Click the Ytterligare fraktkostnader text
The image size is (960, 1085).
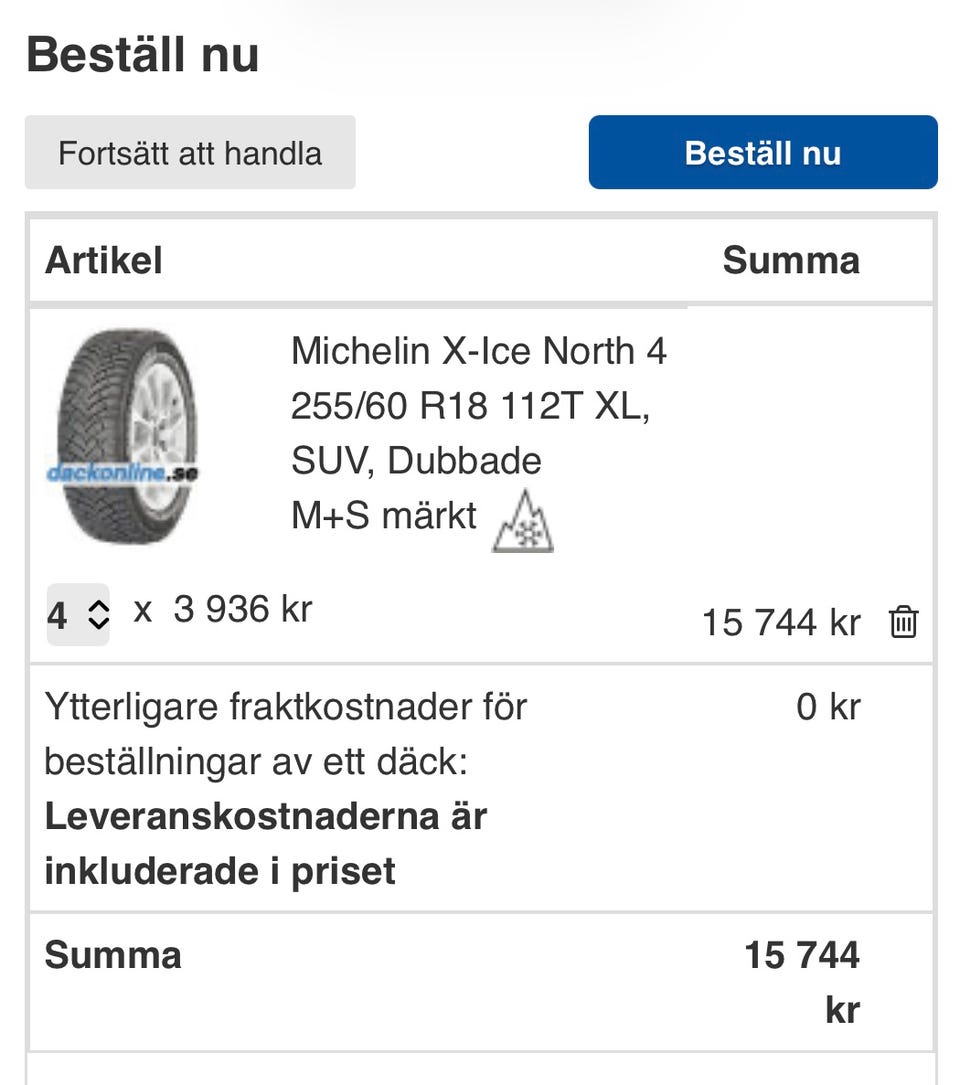click(x=285, y=707)
